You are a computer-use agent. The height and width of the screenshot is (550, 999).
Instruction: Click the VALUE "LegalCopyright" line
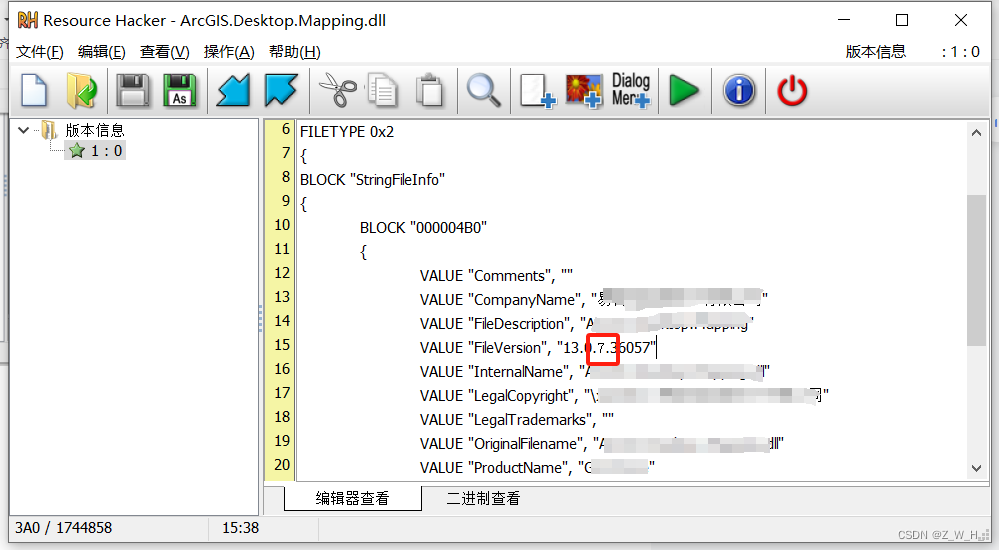(624, 396)
